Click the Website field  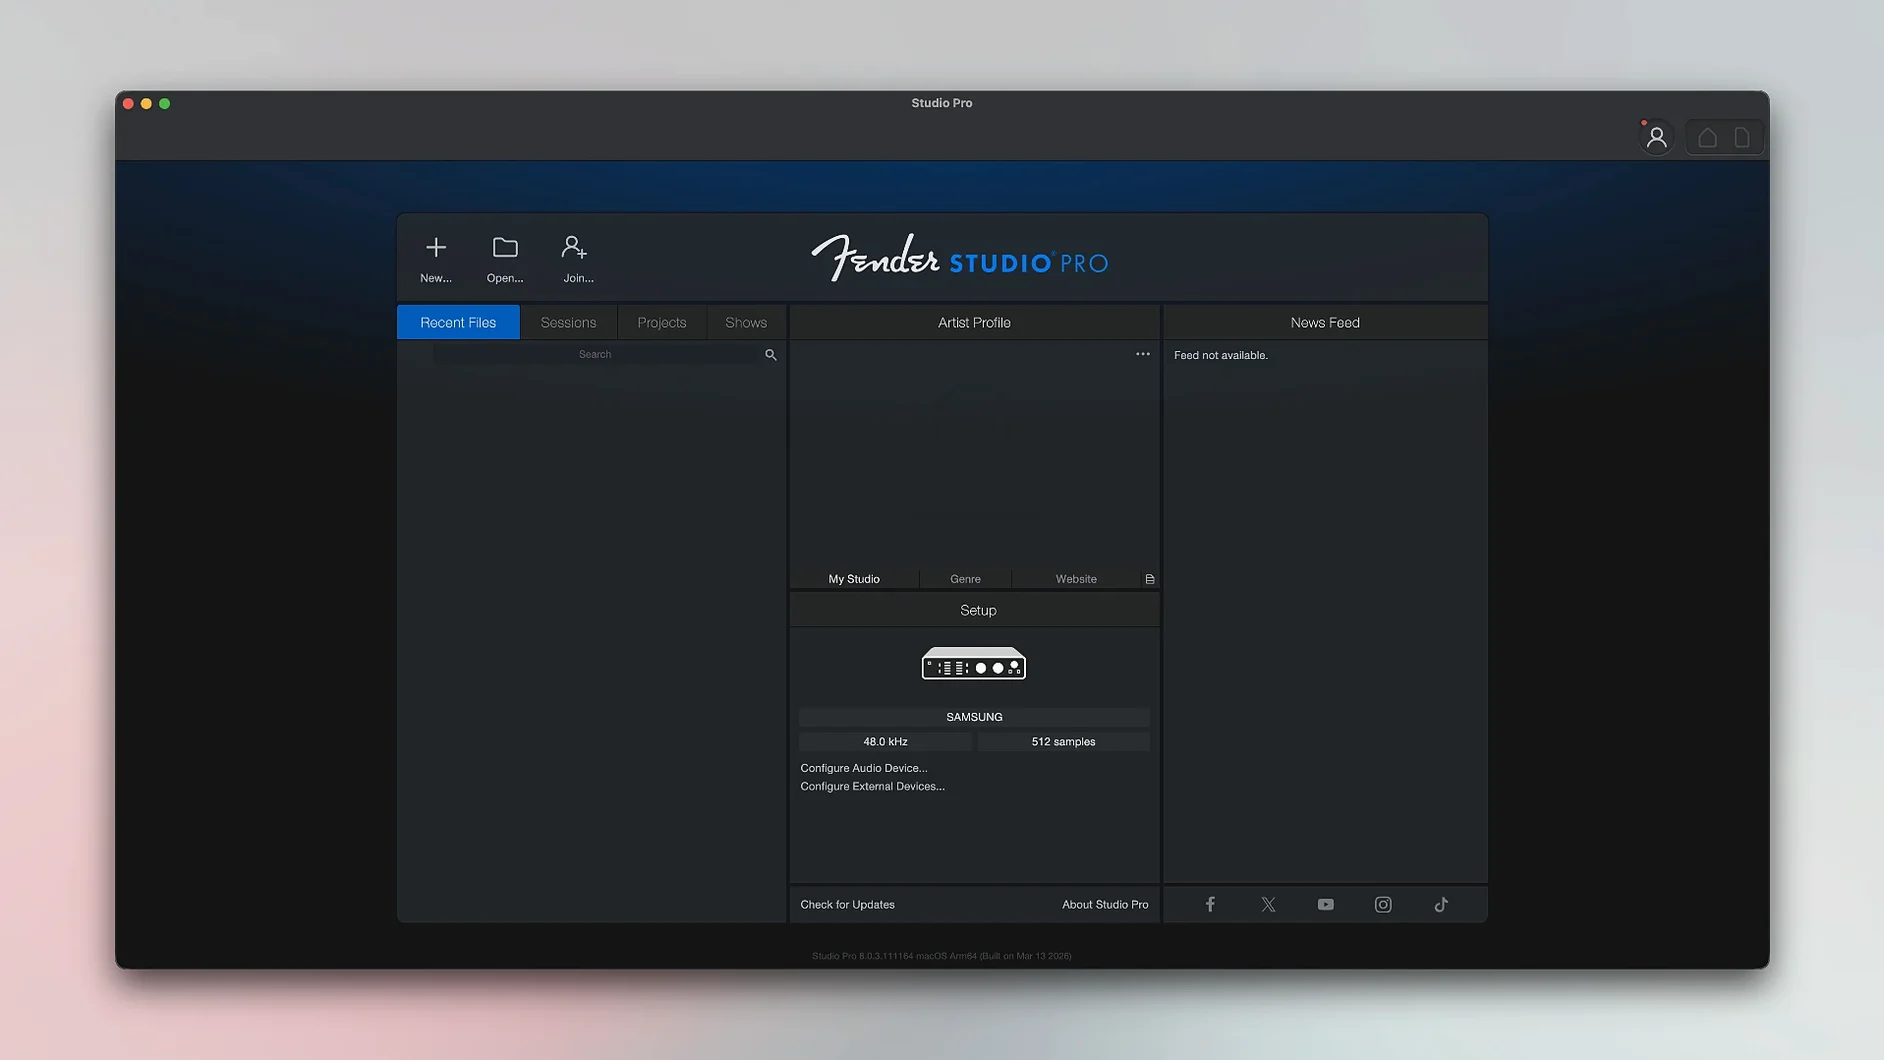pos(1076,579)
